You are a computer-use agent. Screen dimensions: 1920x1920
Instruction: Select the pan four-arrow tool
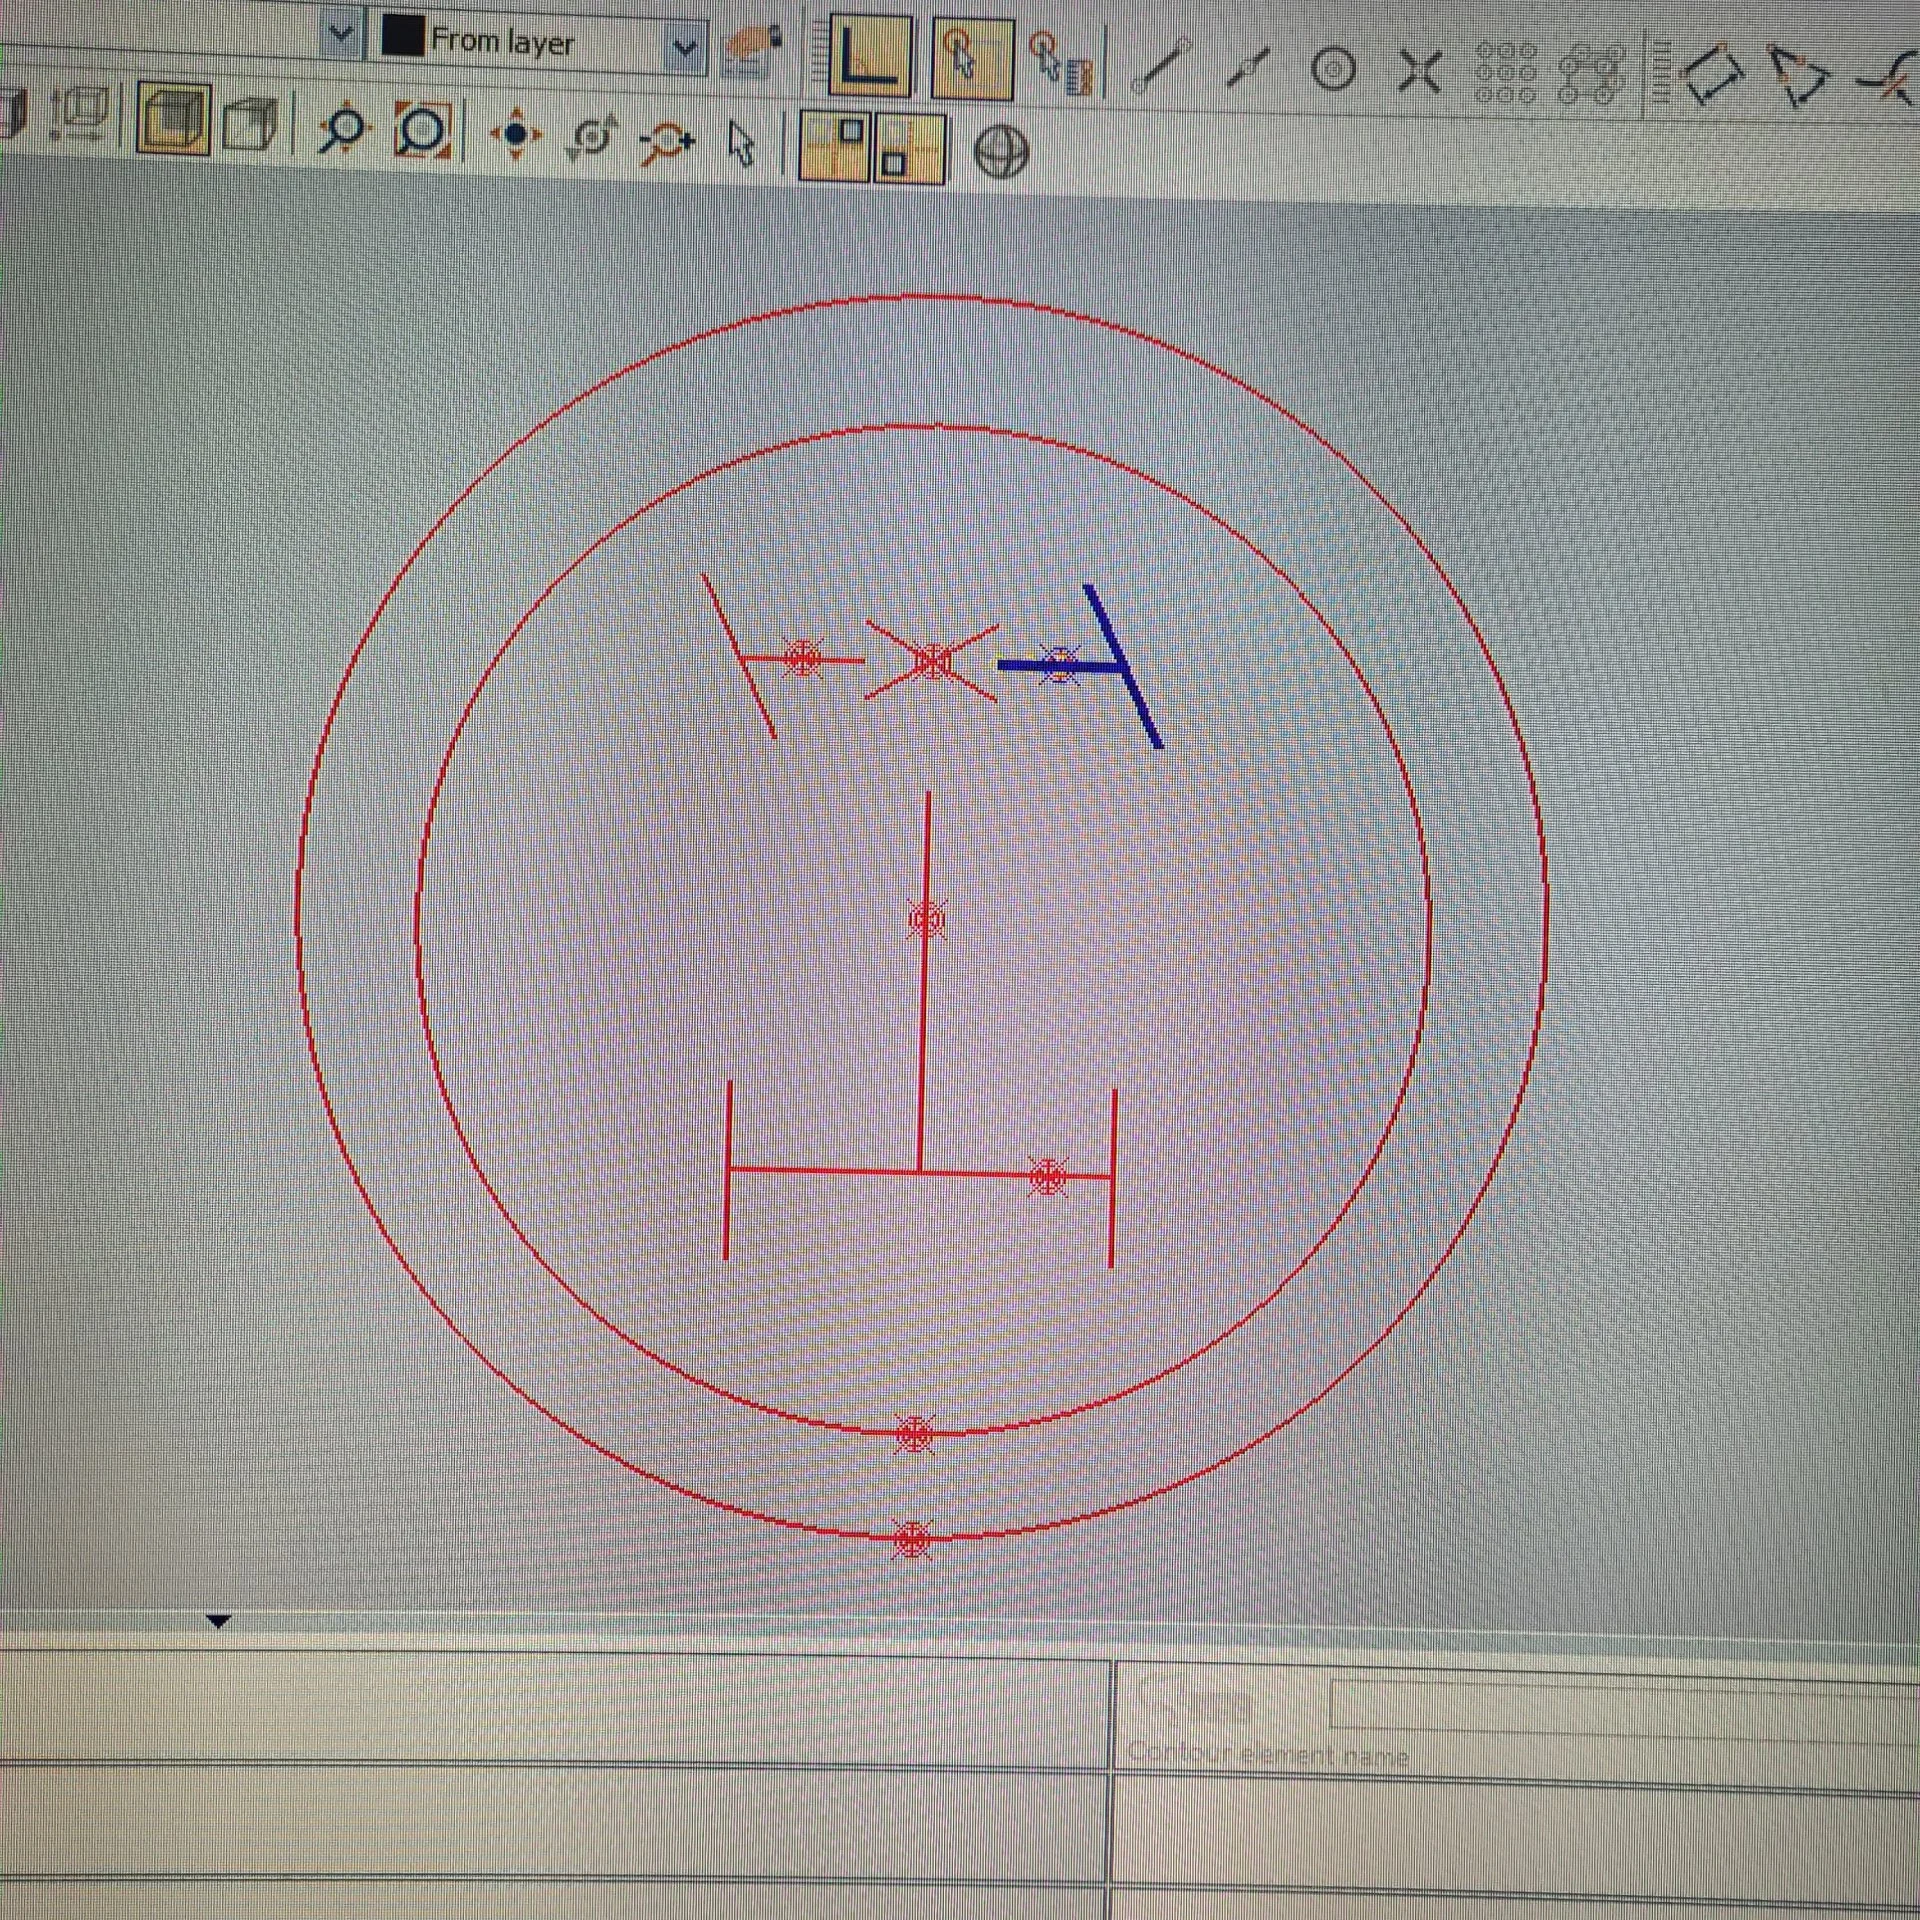[x=515, y=135]
